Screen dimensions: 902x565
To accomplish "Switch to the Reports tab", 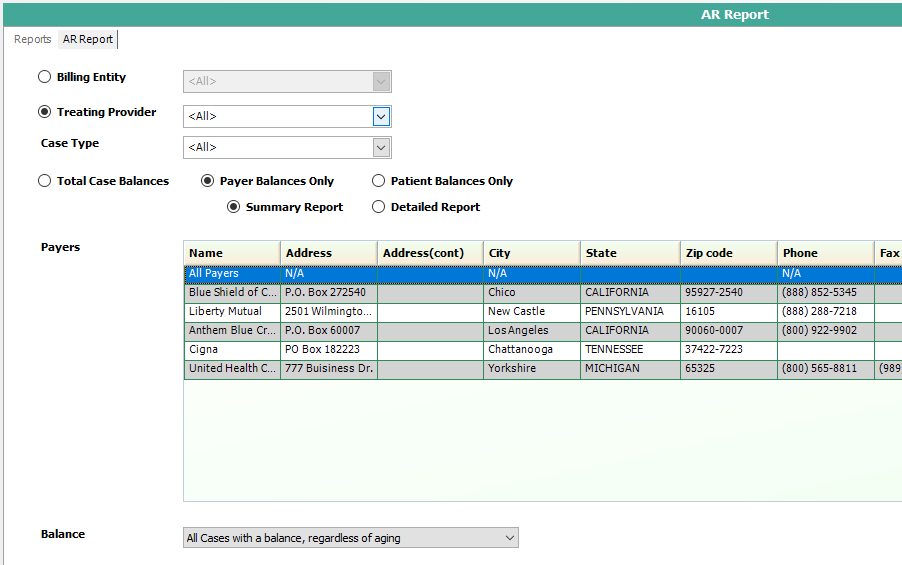I will (32, 39).
